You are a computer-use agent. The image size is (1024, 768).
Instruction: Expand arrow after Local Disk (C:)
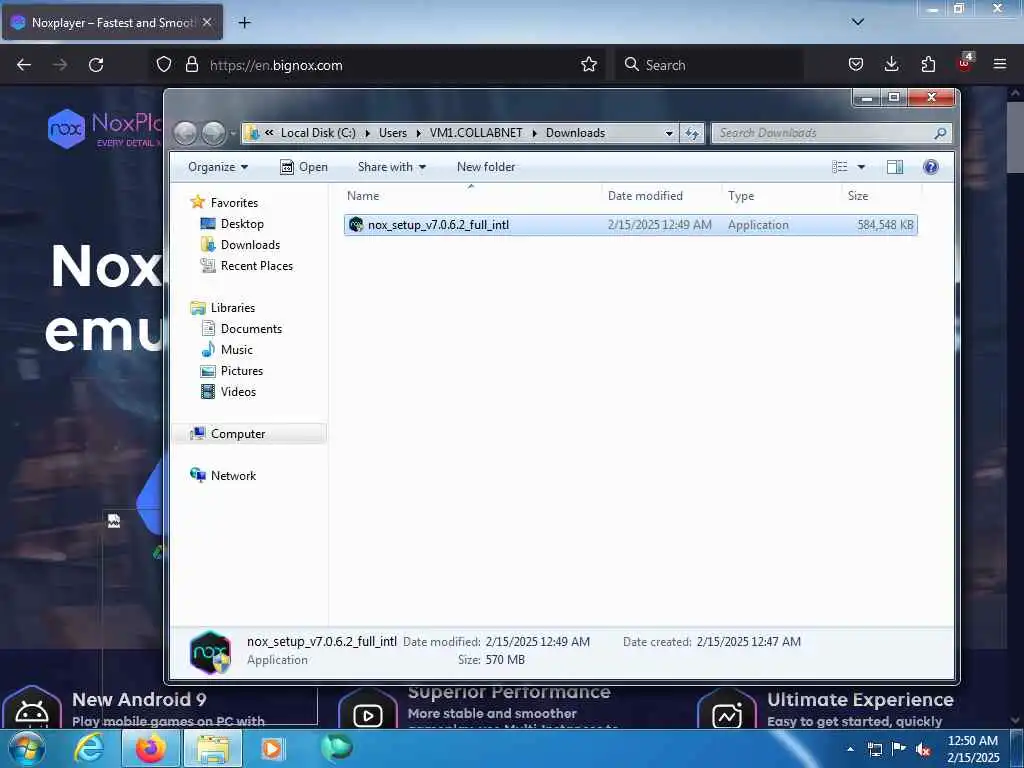click(367, 133)
